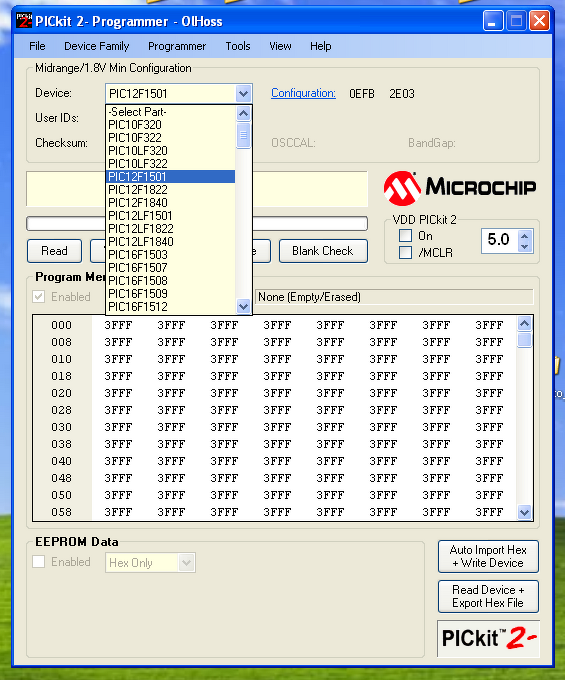The width and height of the screenshot is (565, 680).
Task: Collapse the Device dropdown with its arrow
Action: [244, 94]
